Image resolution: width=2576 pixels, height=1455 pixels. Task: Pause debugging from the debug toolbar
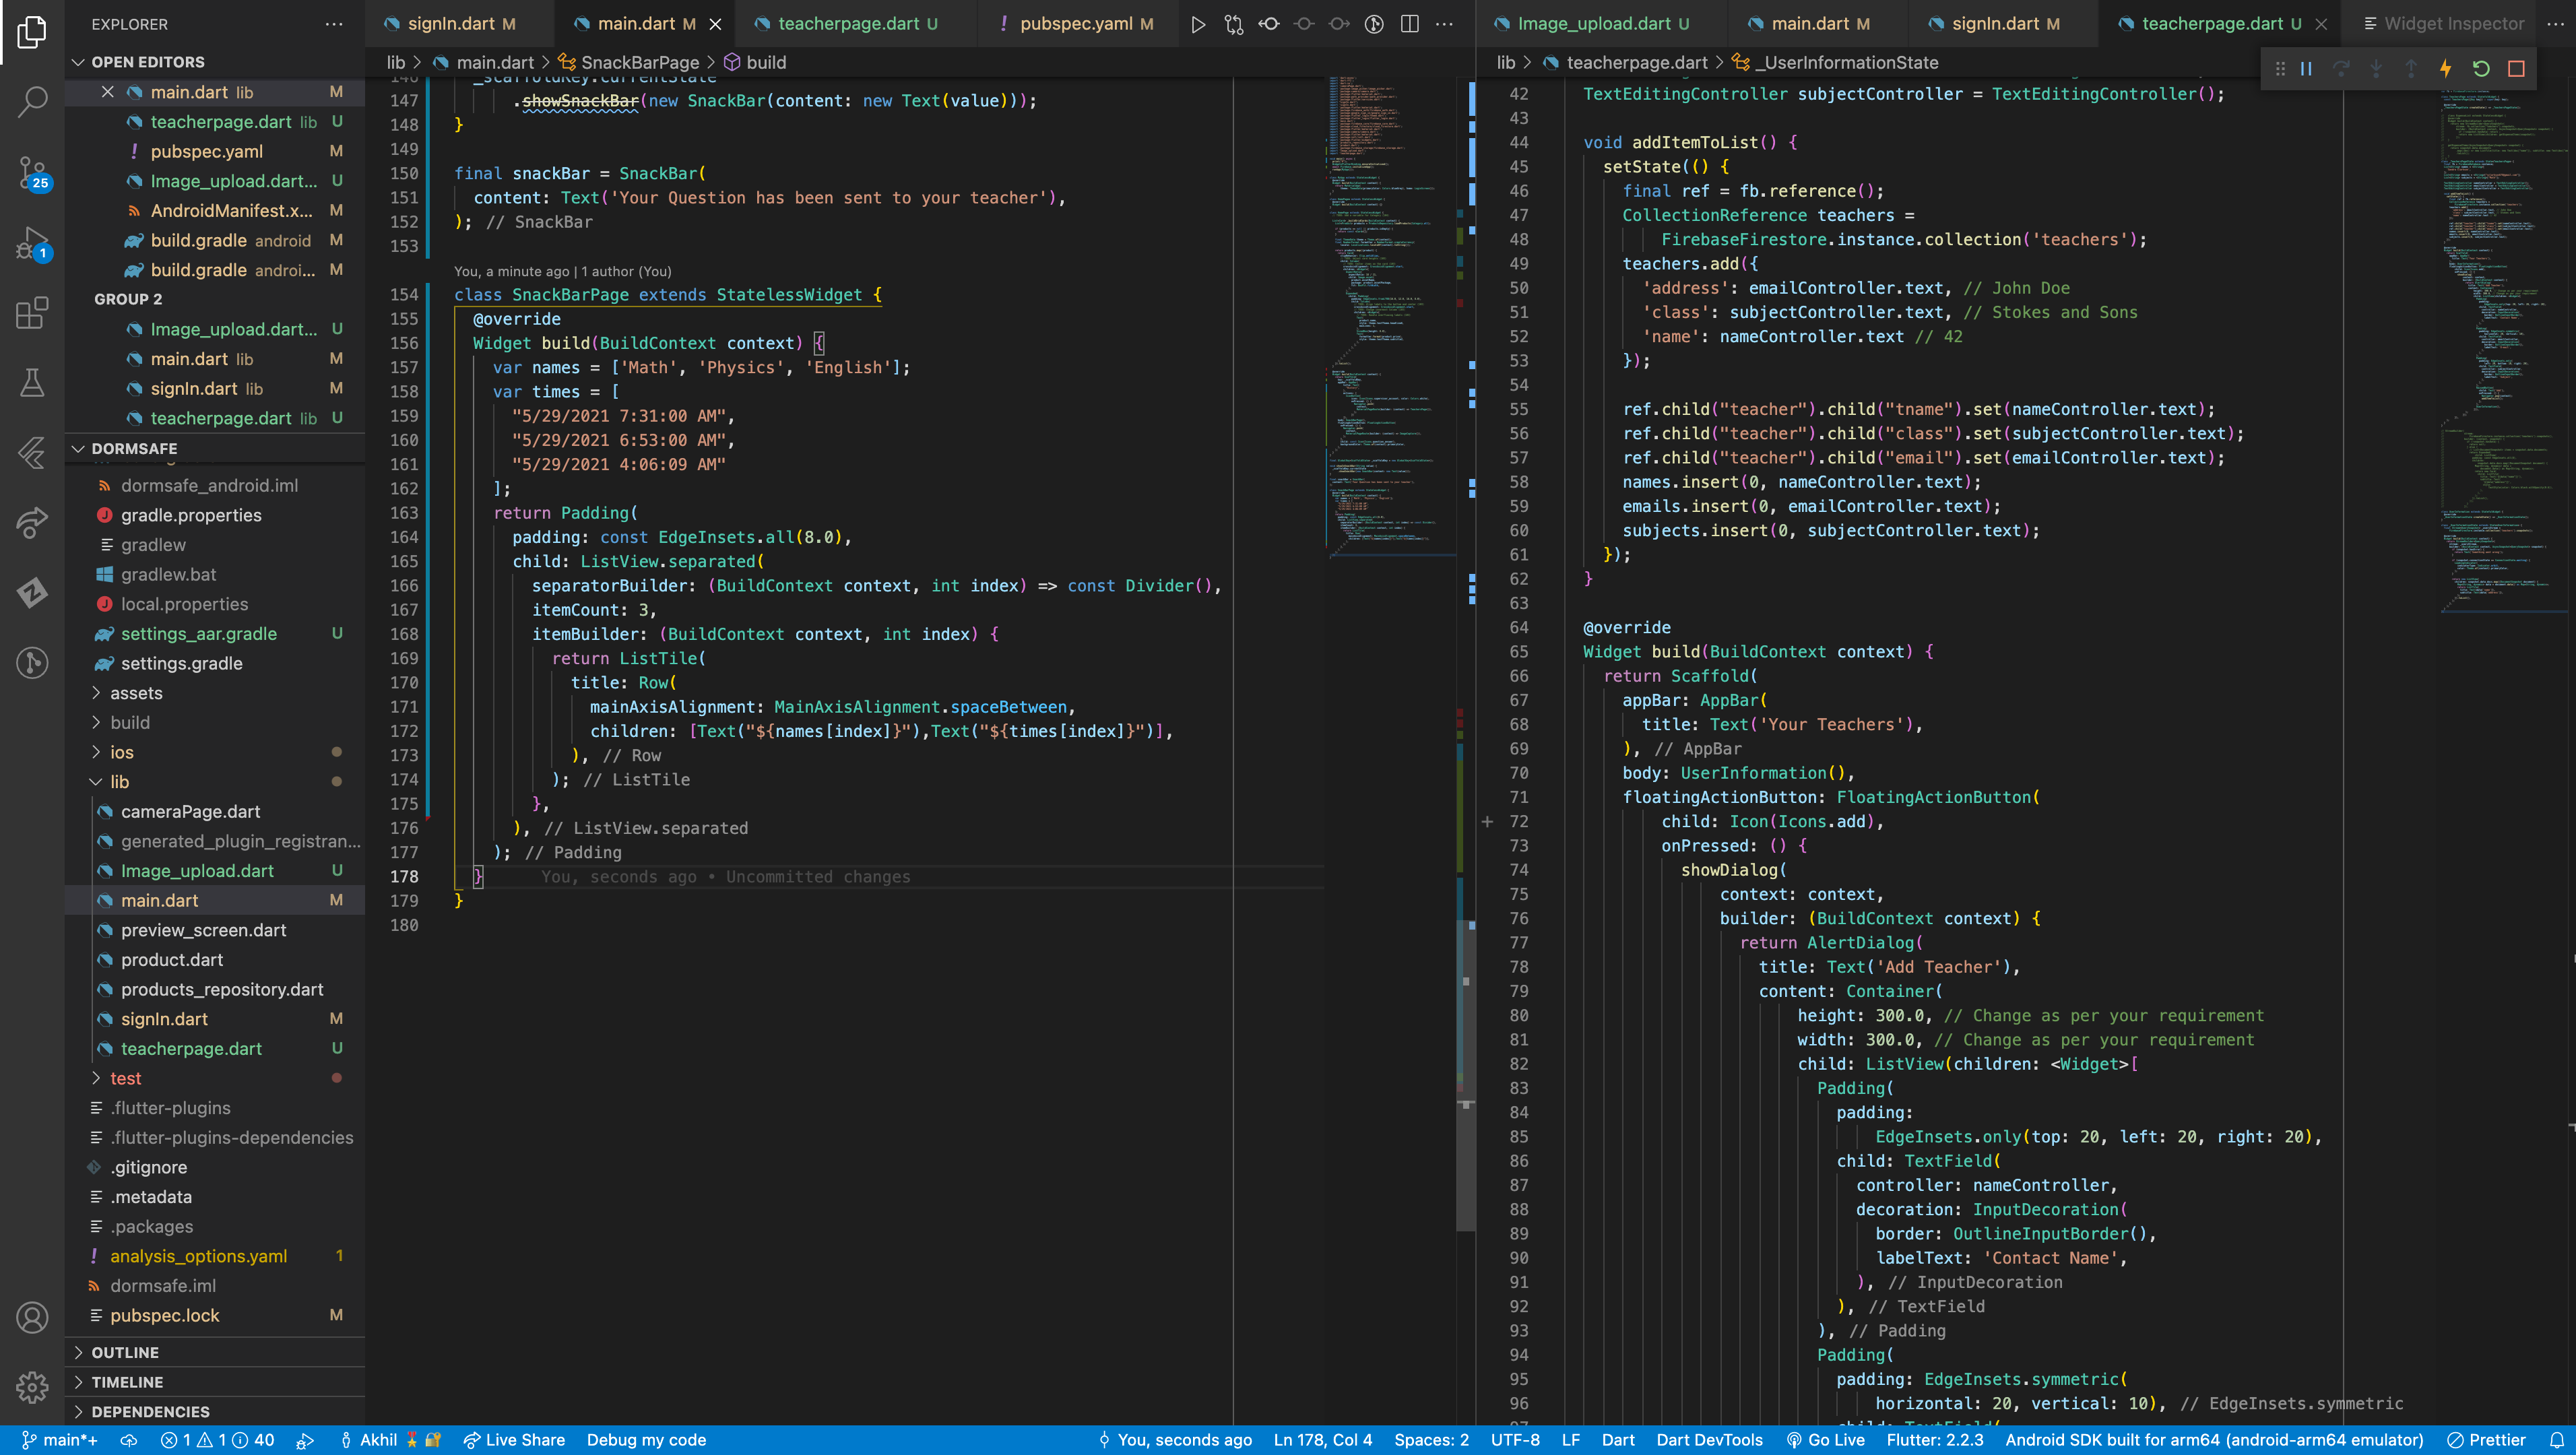pos(2306,69)
